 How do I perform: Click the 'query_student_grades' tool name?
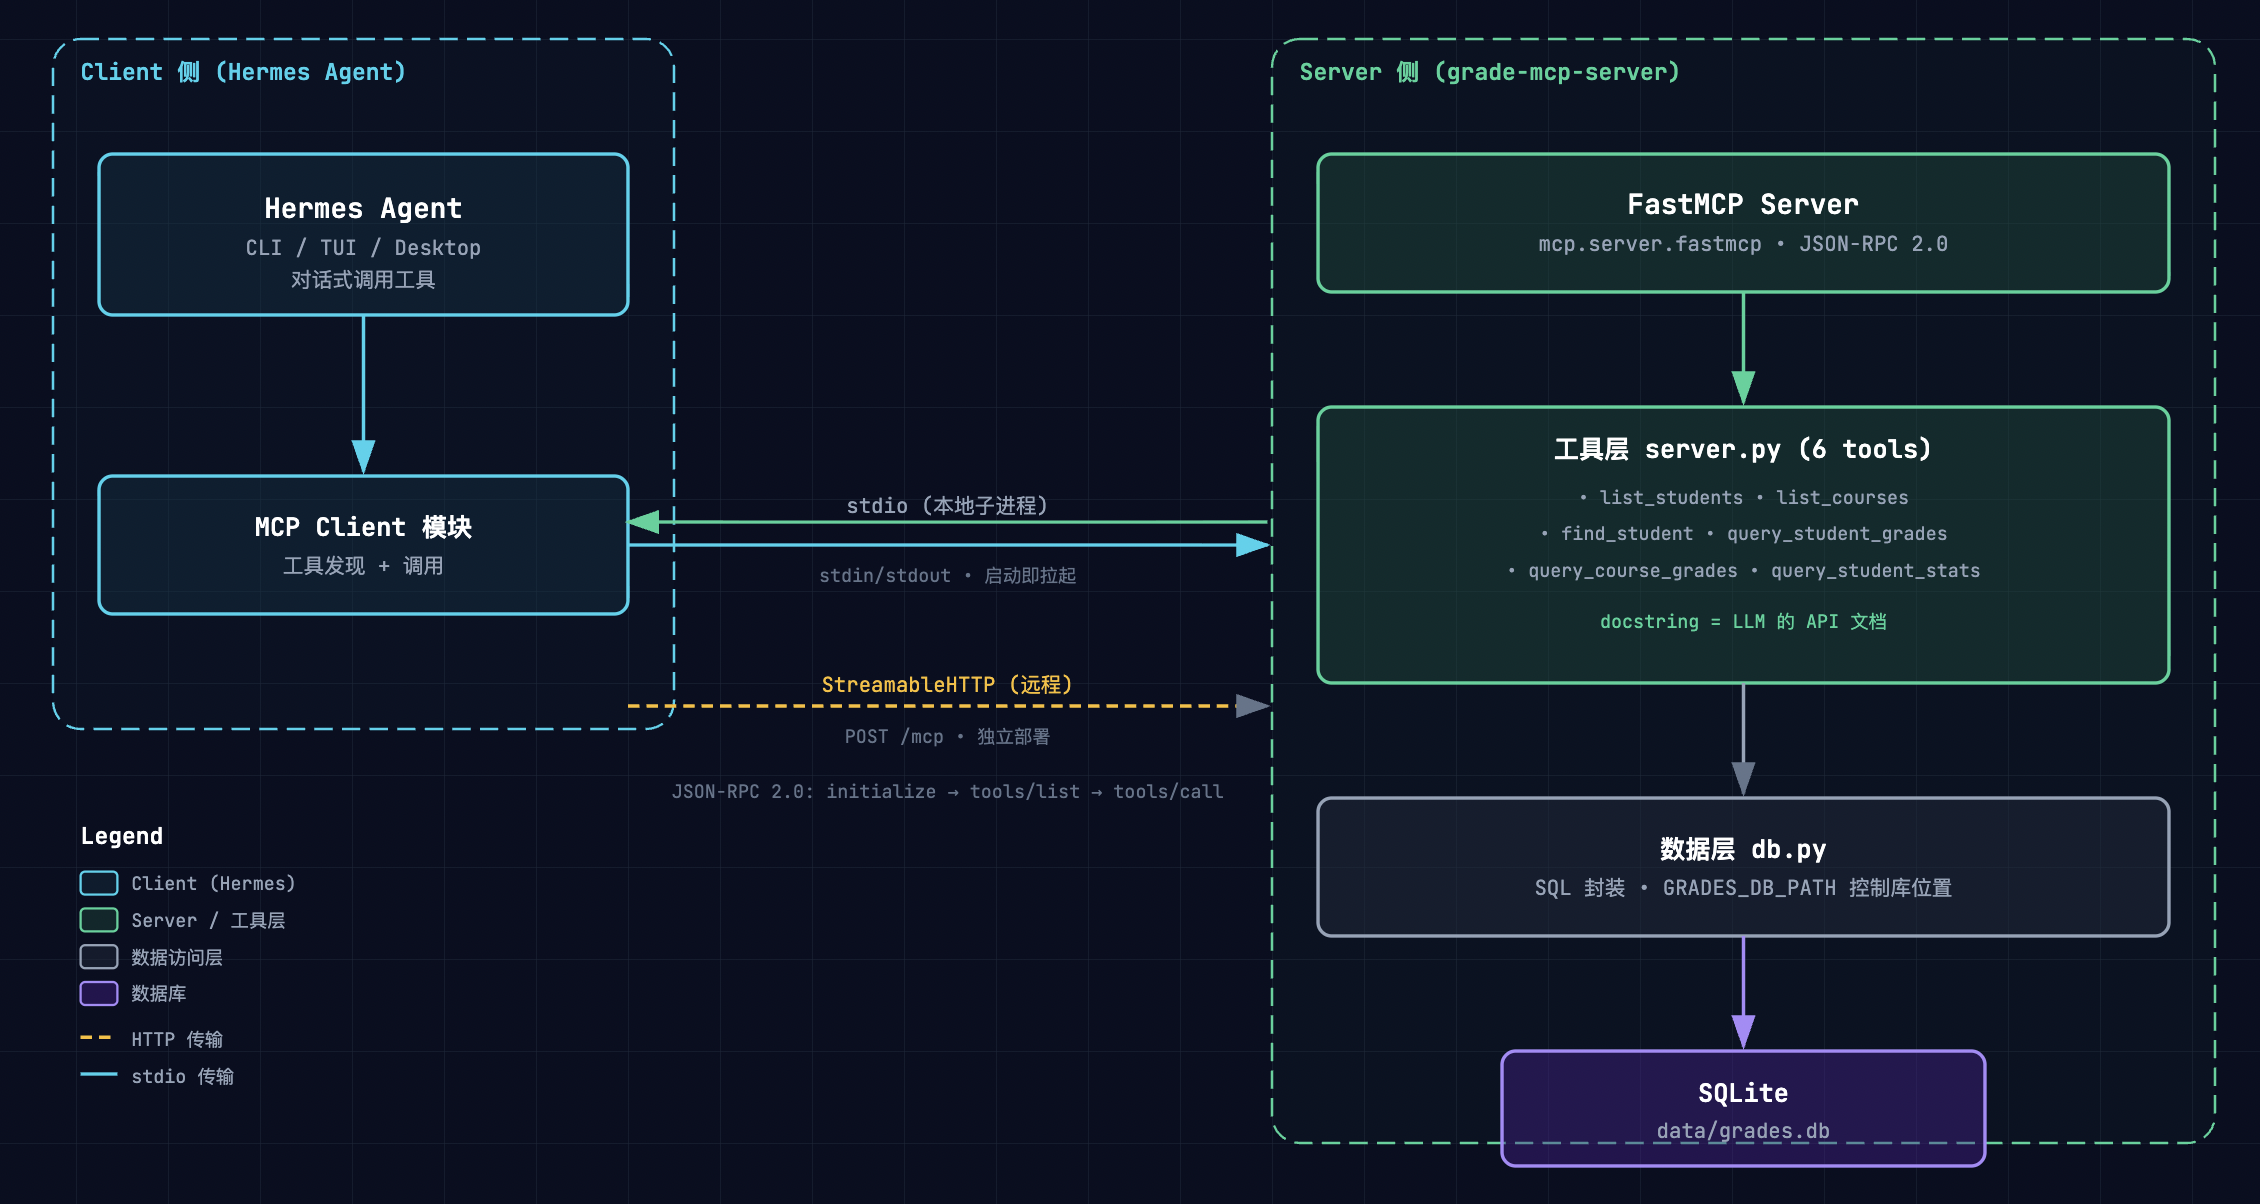pyautogui.click(x=1837, y=534)
